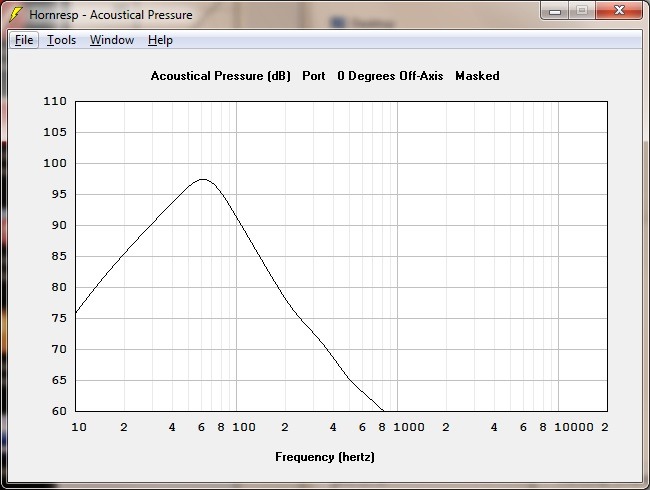Click the response curve peak near 97 dB
Image resolution: width=650 pixels, height=490 pixels.
coord(203,180)
